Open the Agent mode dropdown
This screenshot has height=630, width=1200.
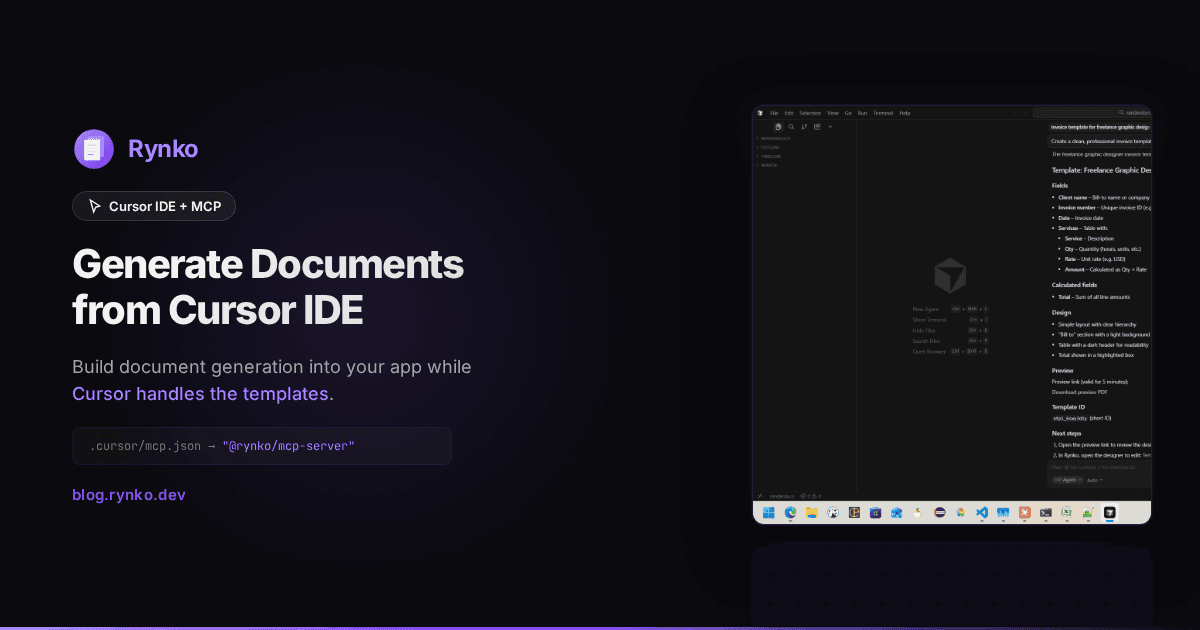[x=1067, y=480]
